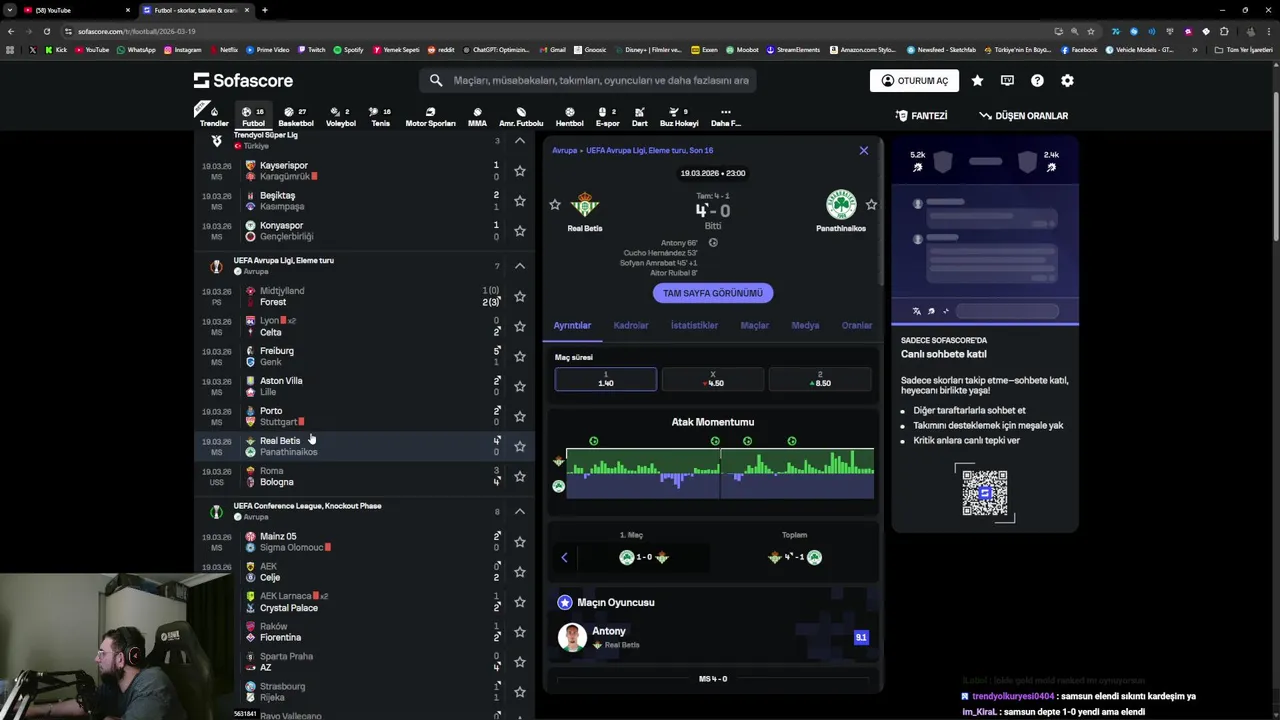Switch to the Oranlar tab
The height and width of the screenshot is (720, 1280).
[856, 325]
